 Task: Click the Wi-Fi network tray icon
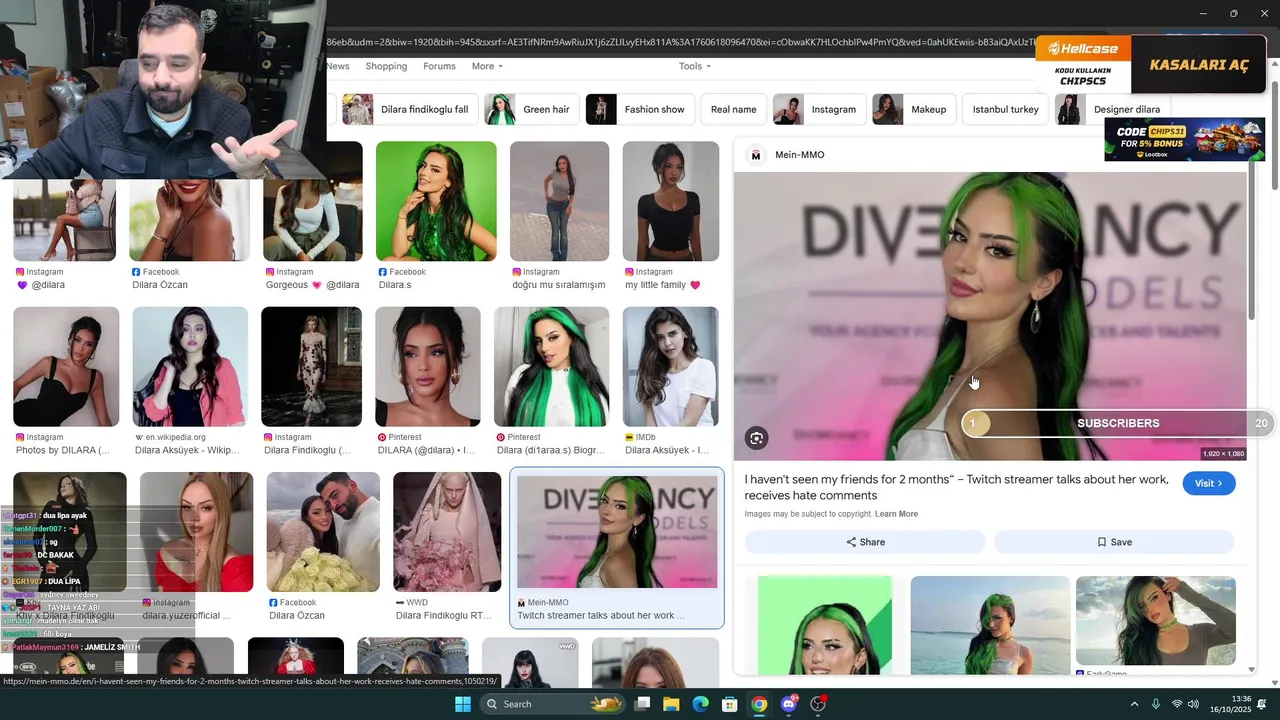(1177, 704)
